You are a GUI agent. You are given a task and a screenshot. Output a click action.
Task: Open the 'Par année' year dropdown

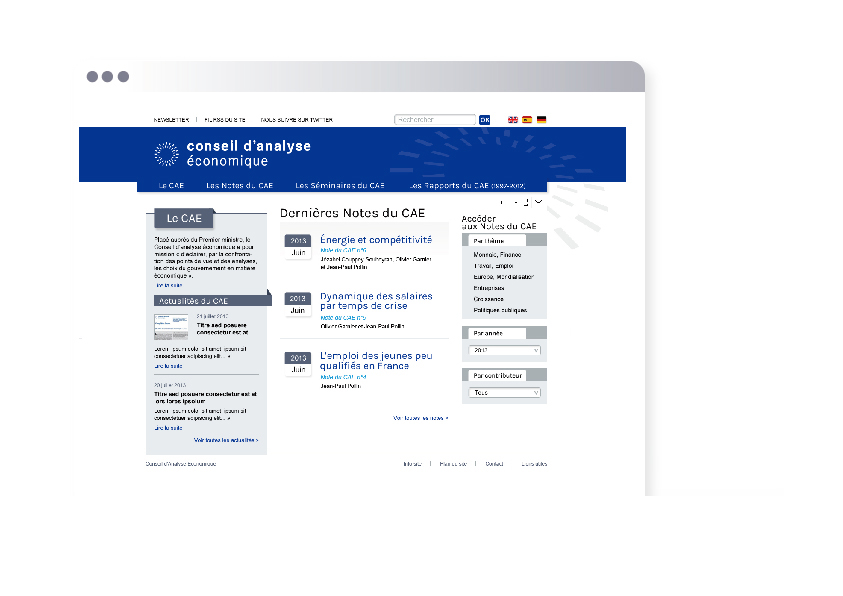(505, 351)
